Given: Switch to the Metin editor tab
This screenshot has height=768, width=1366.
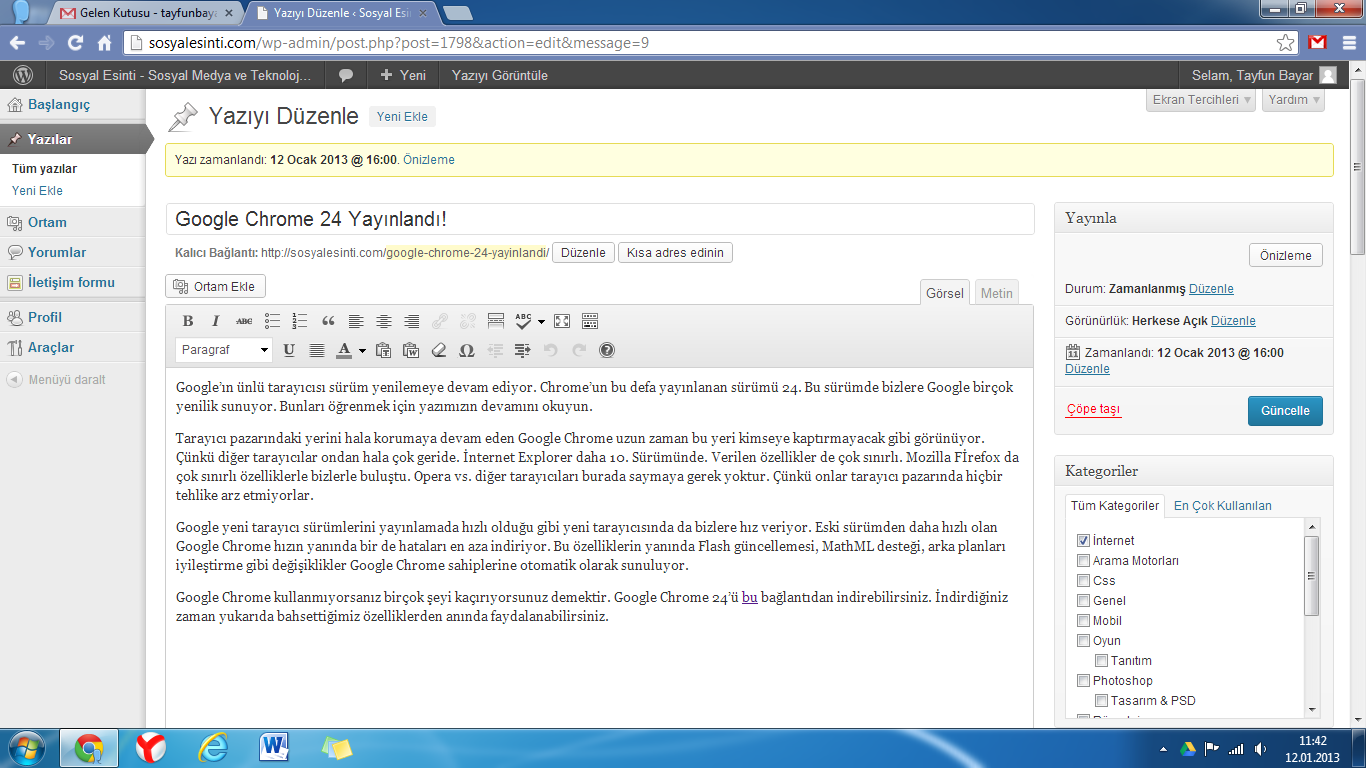Looking at the screenshot, I should pos(996,293).
